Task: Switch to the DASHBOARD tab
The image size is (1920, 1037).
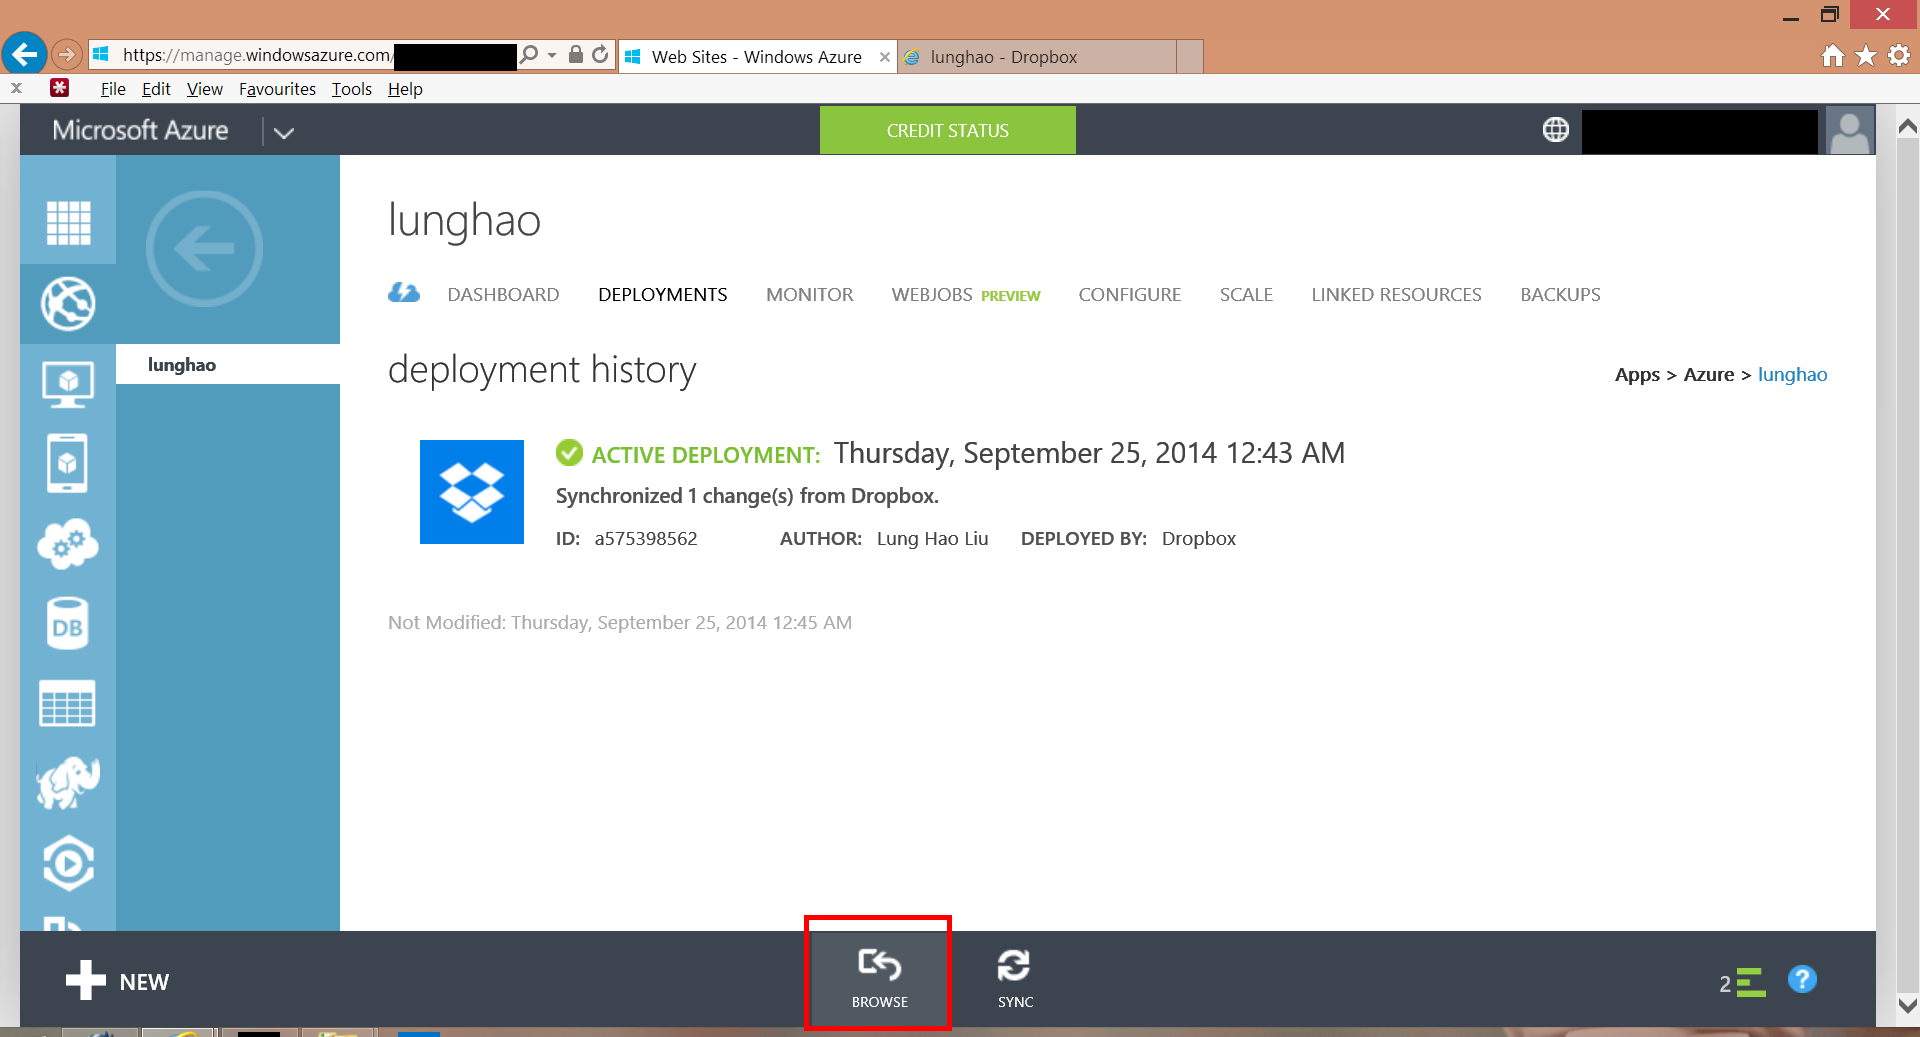Action: (503, 295)
